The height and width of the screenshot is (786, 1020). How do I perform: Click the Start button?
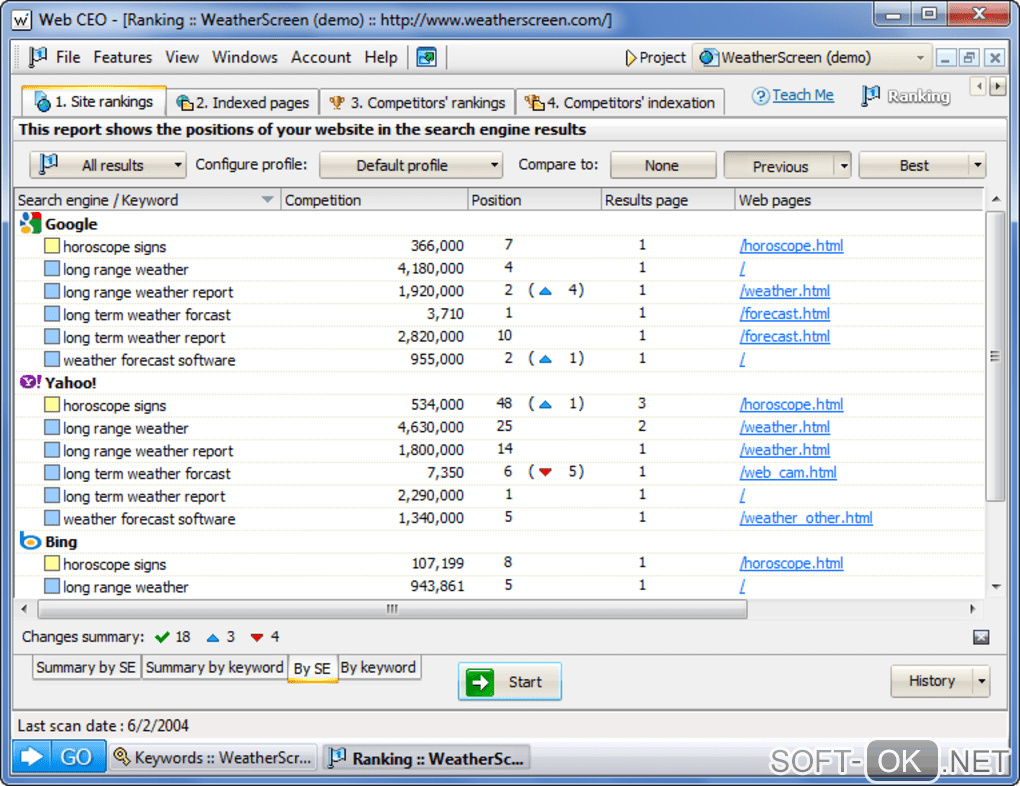(510, 682)
